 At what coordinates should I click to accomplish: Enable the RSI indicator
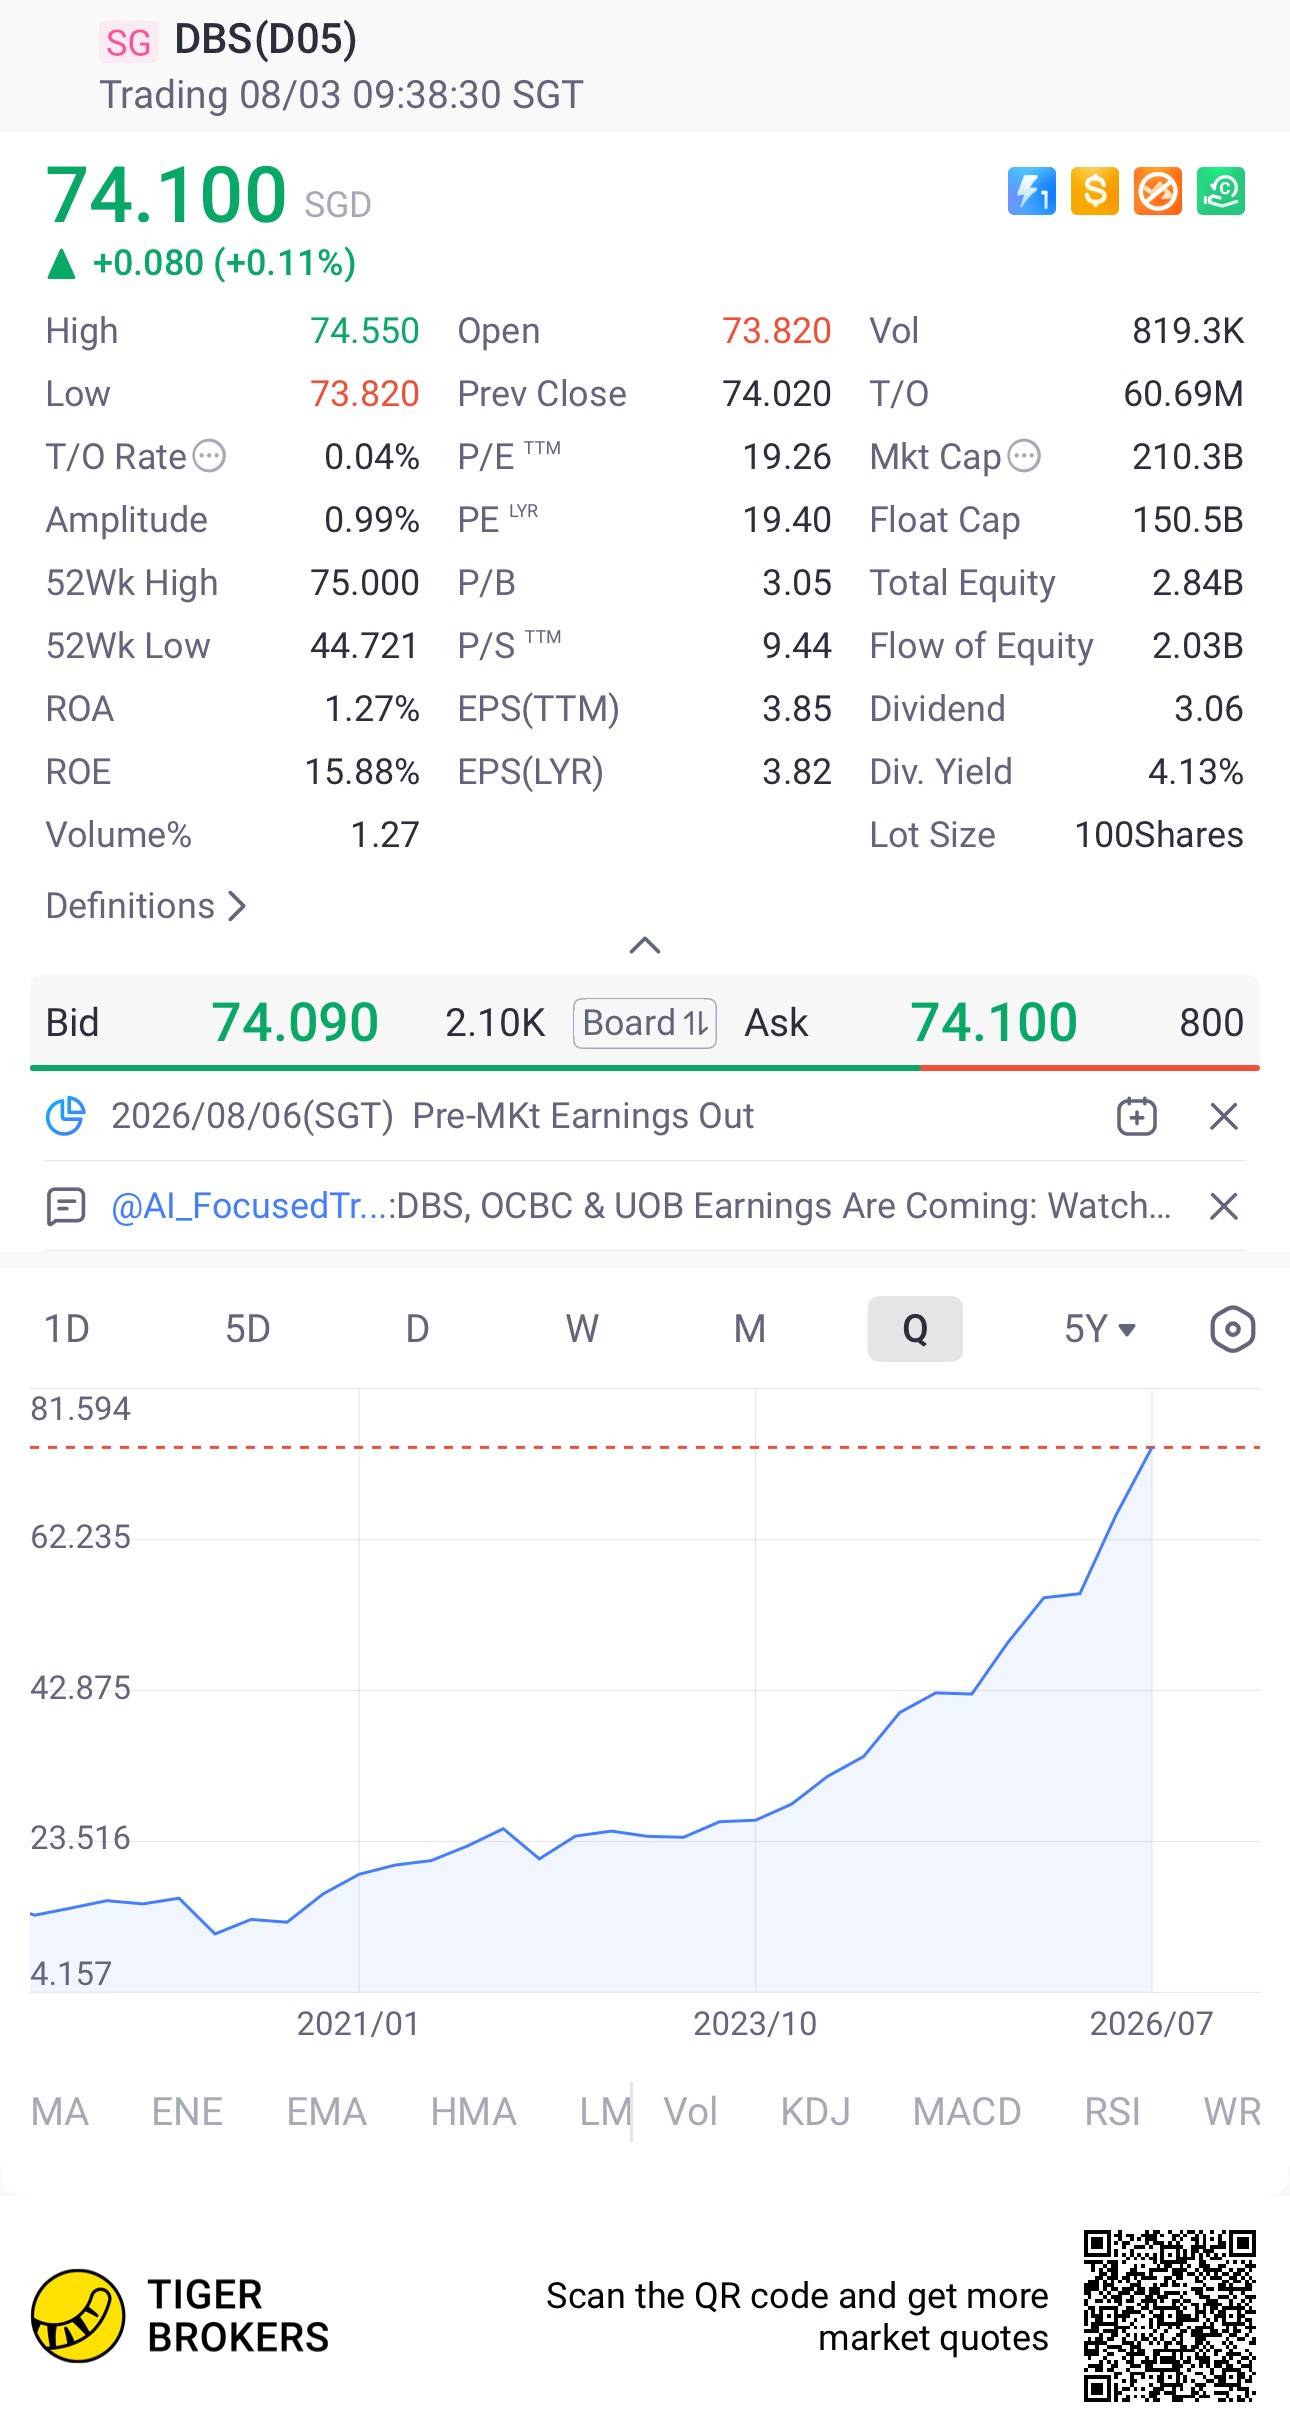[1112, 2112]
